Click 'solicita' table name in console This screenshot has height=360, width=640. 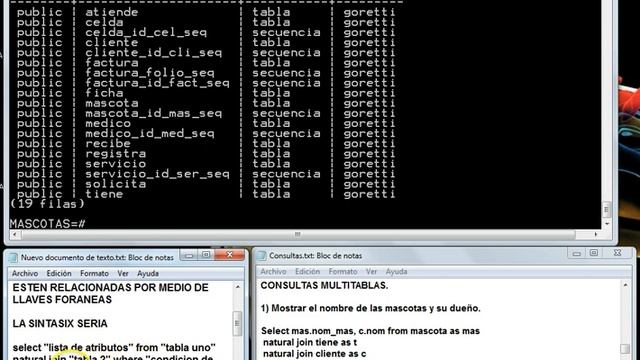point(116,184)
